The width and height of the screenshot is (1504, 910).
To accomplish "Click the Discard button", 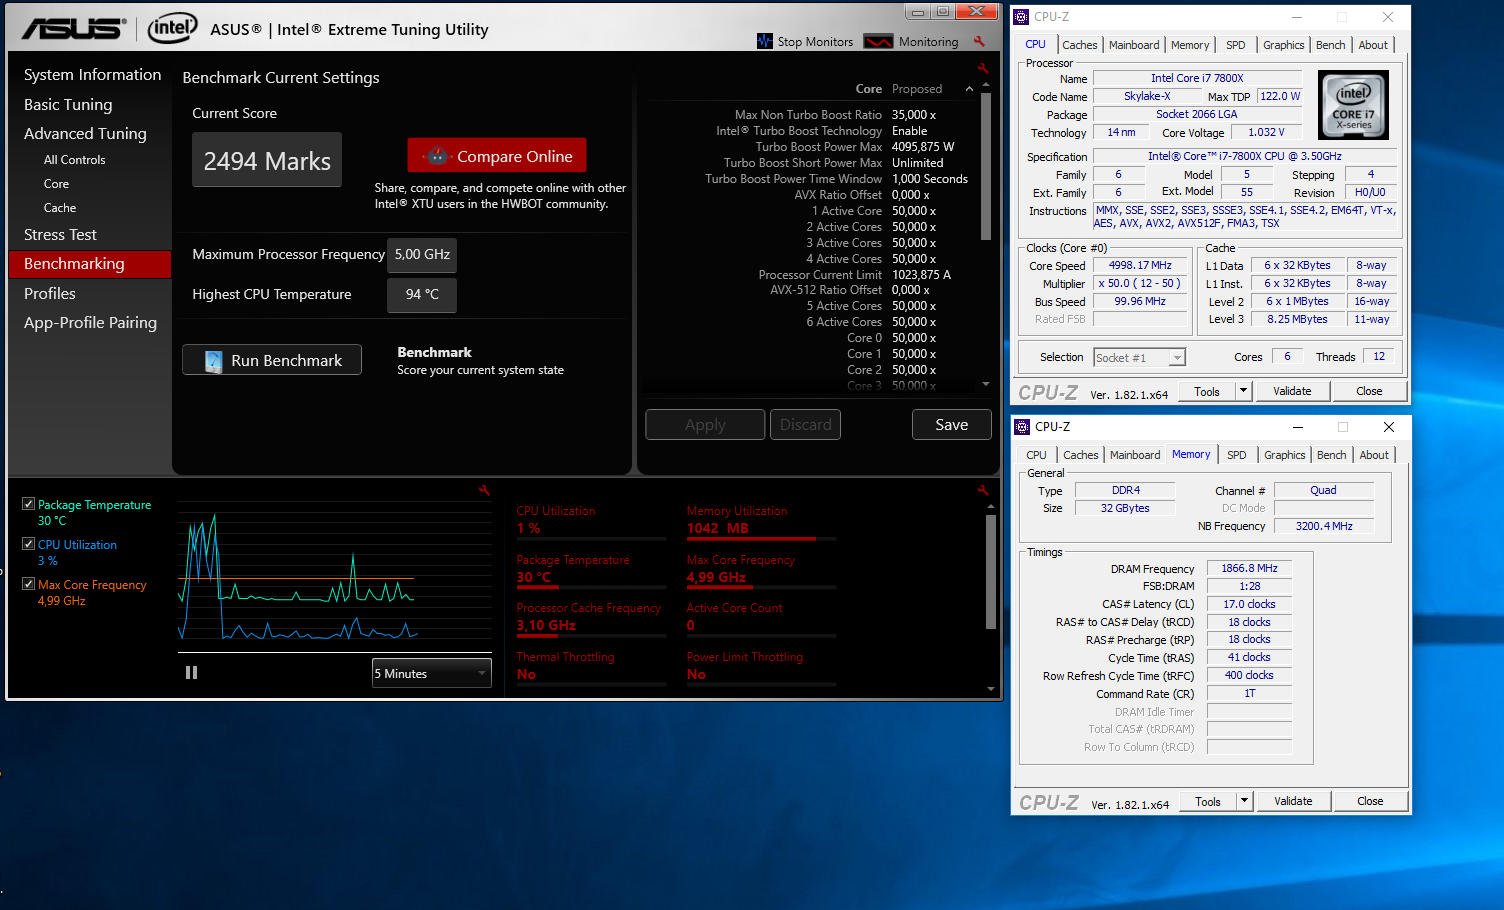I will (805, 425).
